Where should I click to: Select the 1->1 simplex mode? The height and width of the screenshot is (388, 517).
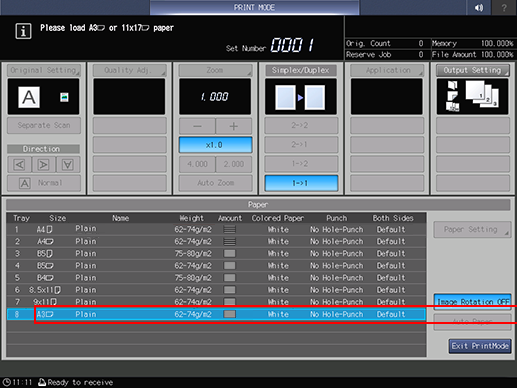[301, 183]
